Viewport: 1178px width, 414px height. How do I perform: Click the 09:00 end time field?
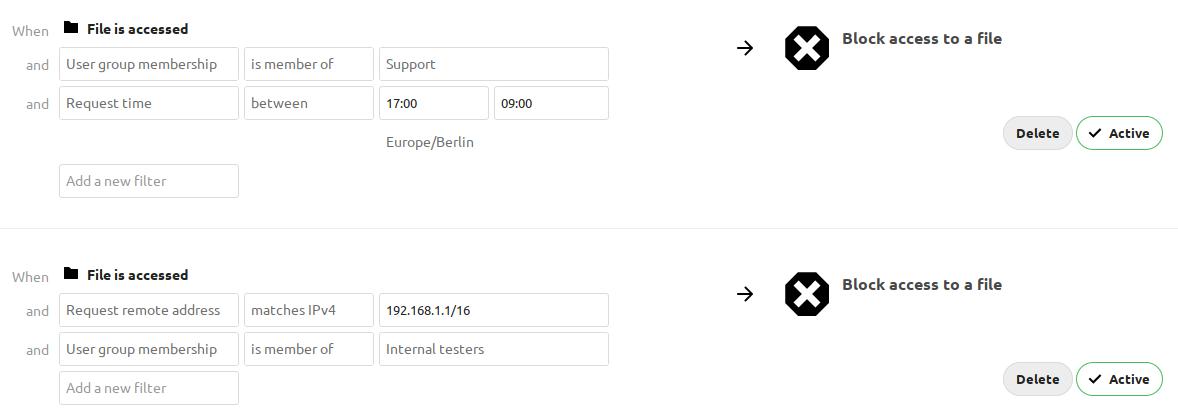[x=551, y=103]
